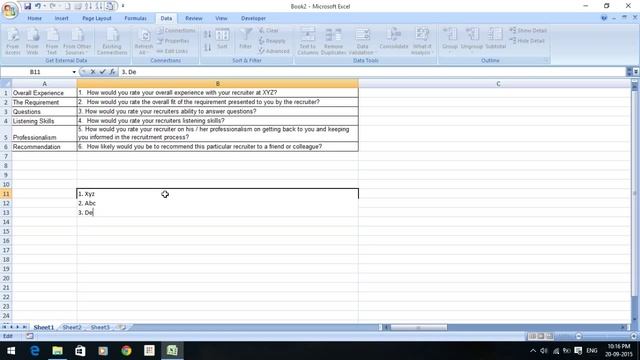The height and width of the screenshot is (360, 640).
Task: Click Hide Detail in Outline group
Action: click(527, 41)
